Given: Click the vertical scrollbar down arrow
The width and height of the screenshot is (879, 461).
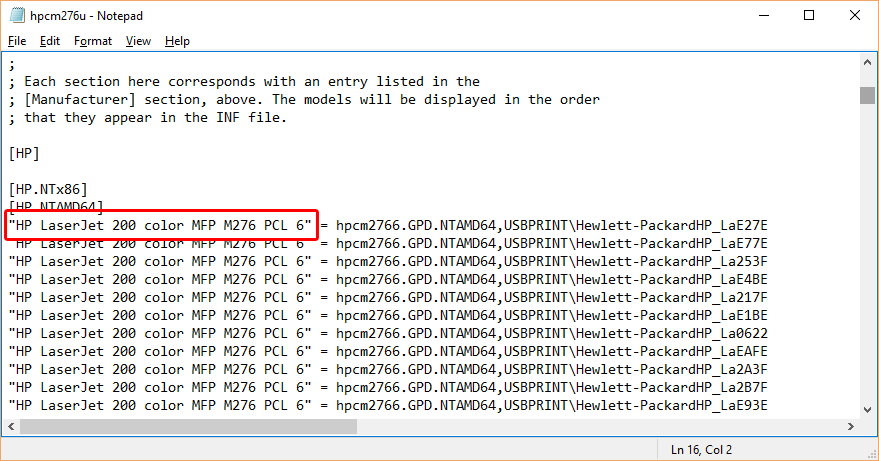Looking at the screenshot, I should point(867,410).
